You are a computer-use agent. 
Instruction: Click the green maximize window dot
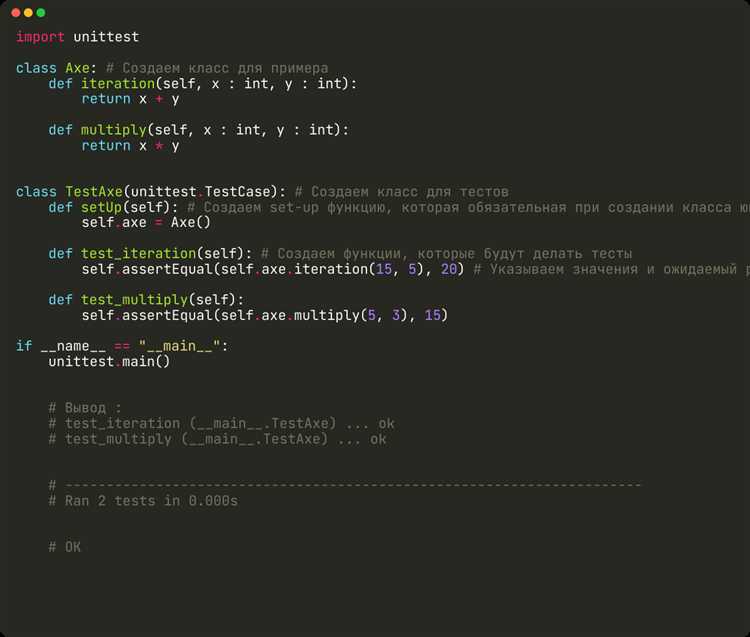click(x=41, y=13)
